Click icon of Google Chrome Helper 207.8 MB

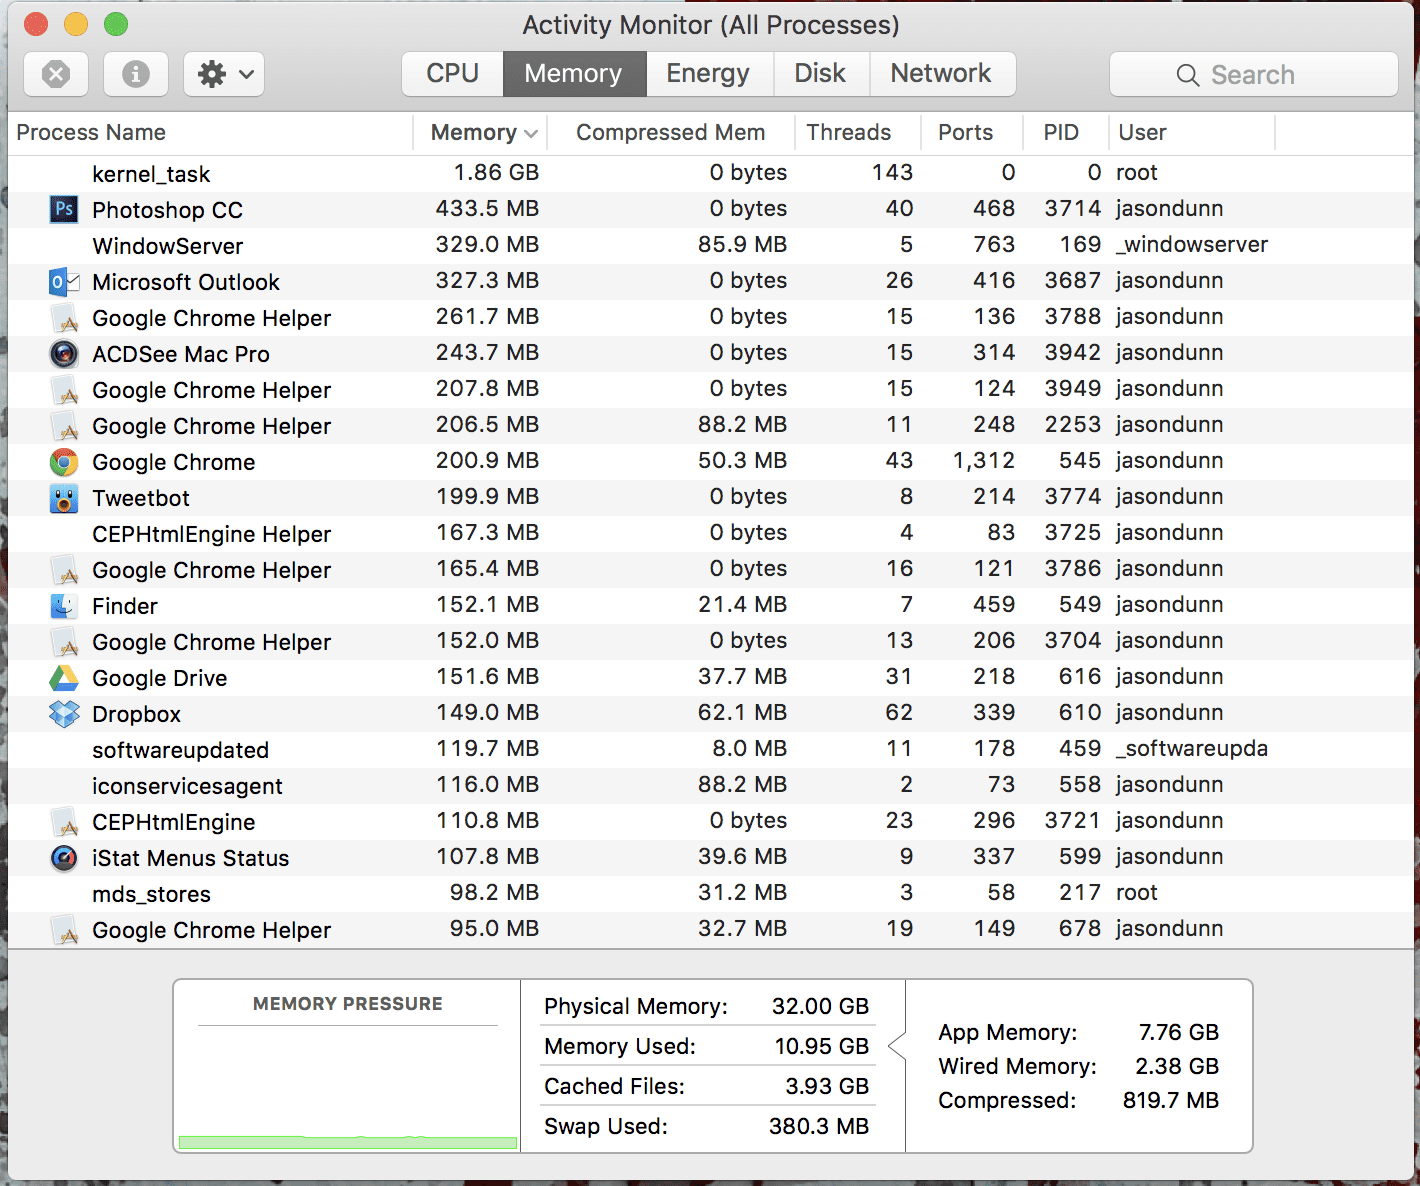coord(64,390)
